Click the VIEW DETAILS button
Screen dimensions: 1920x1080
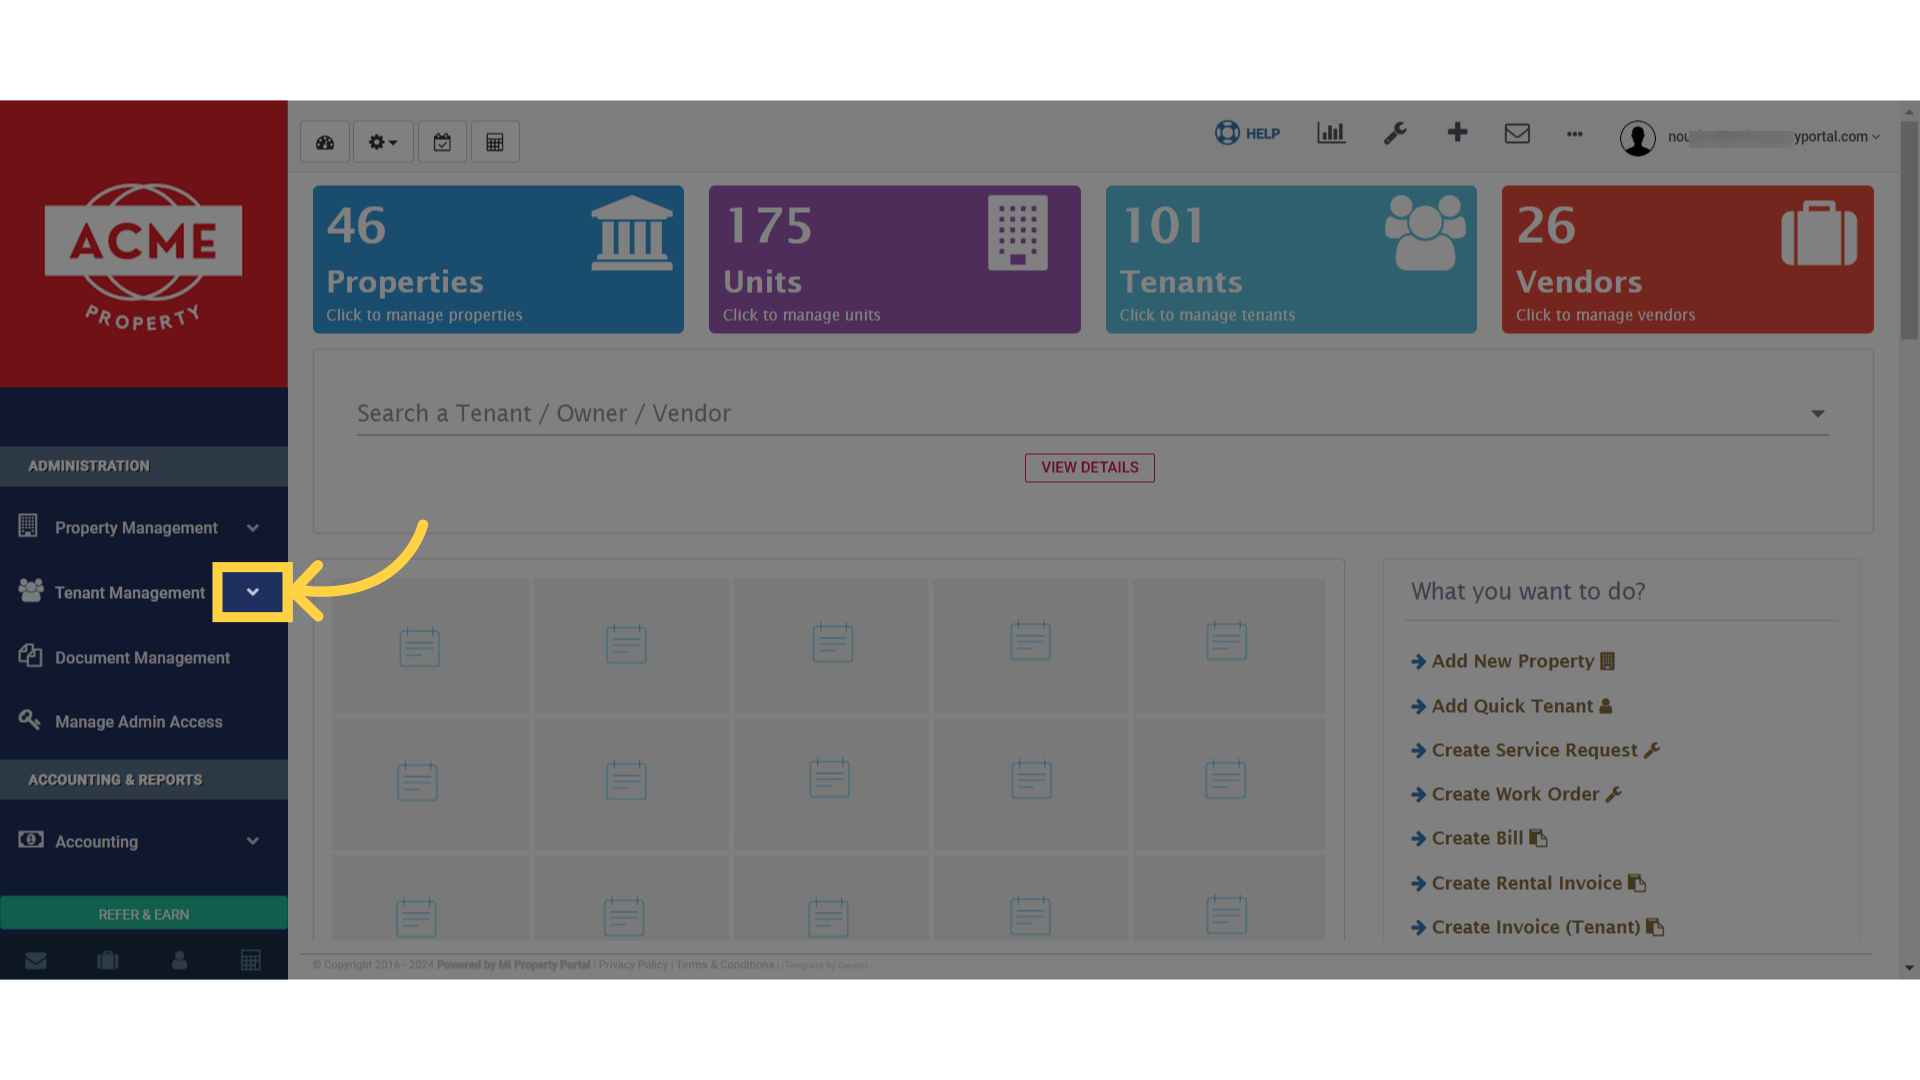[x=1090, y=467]
